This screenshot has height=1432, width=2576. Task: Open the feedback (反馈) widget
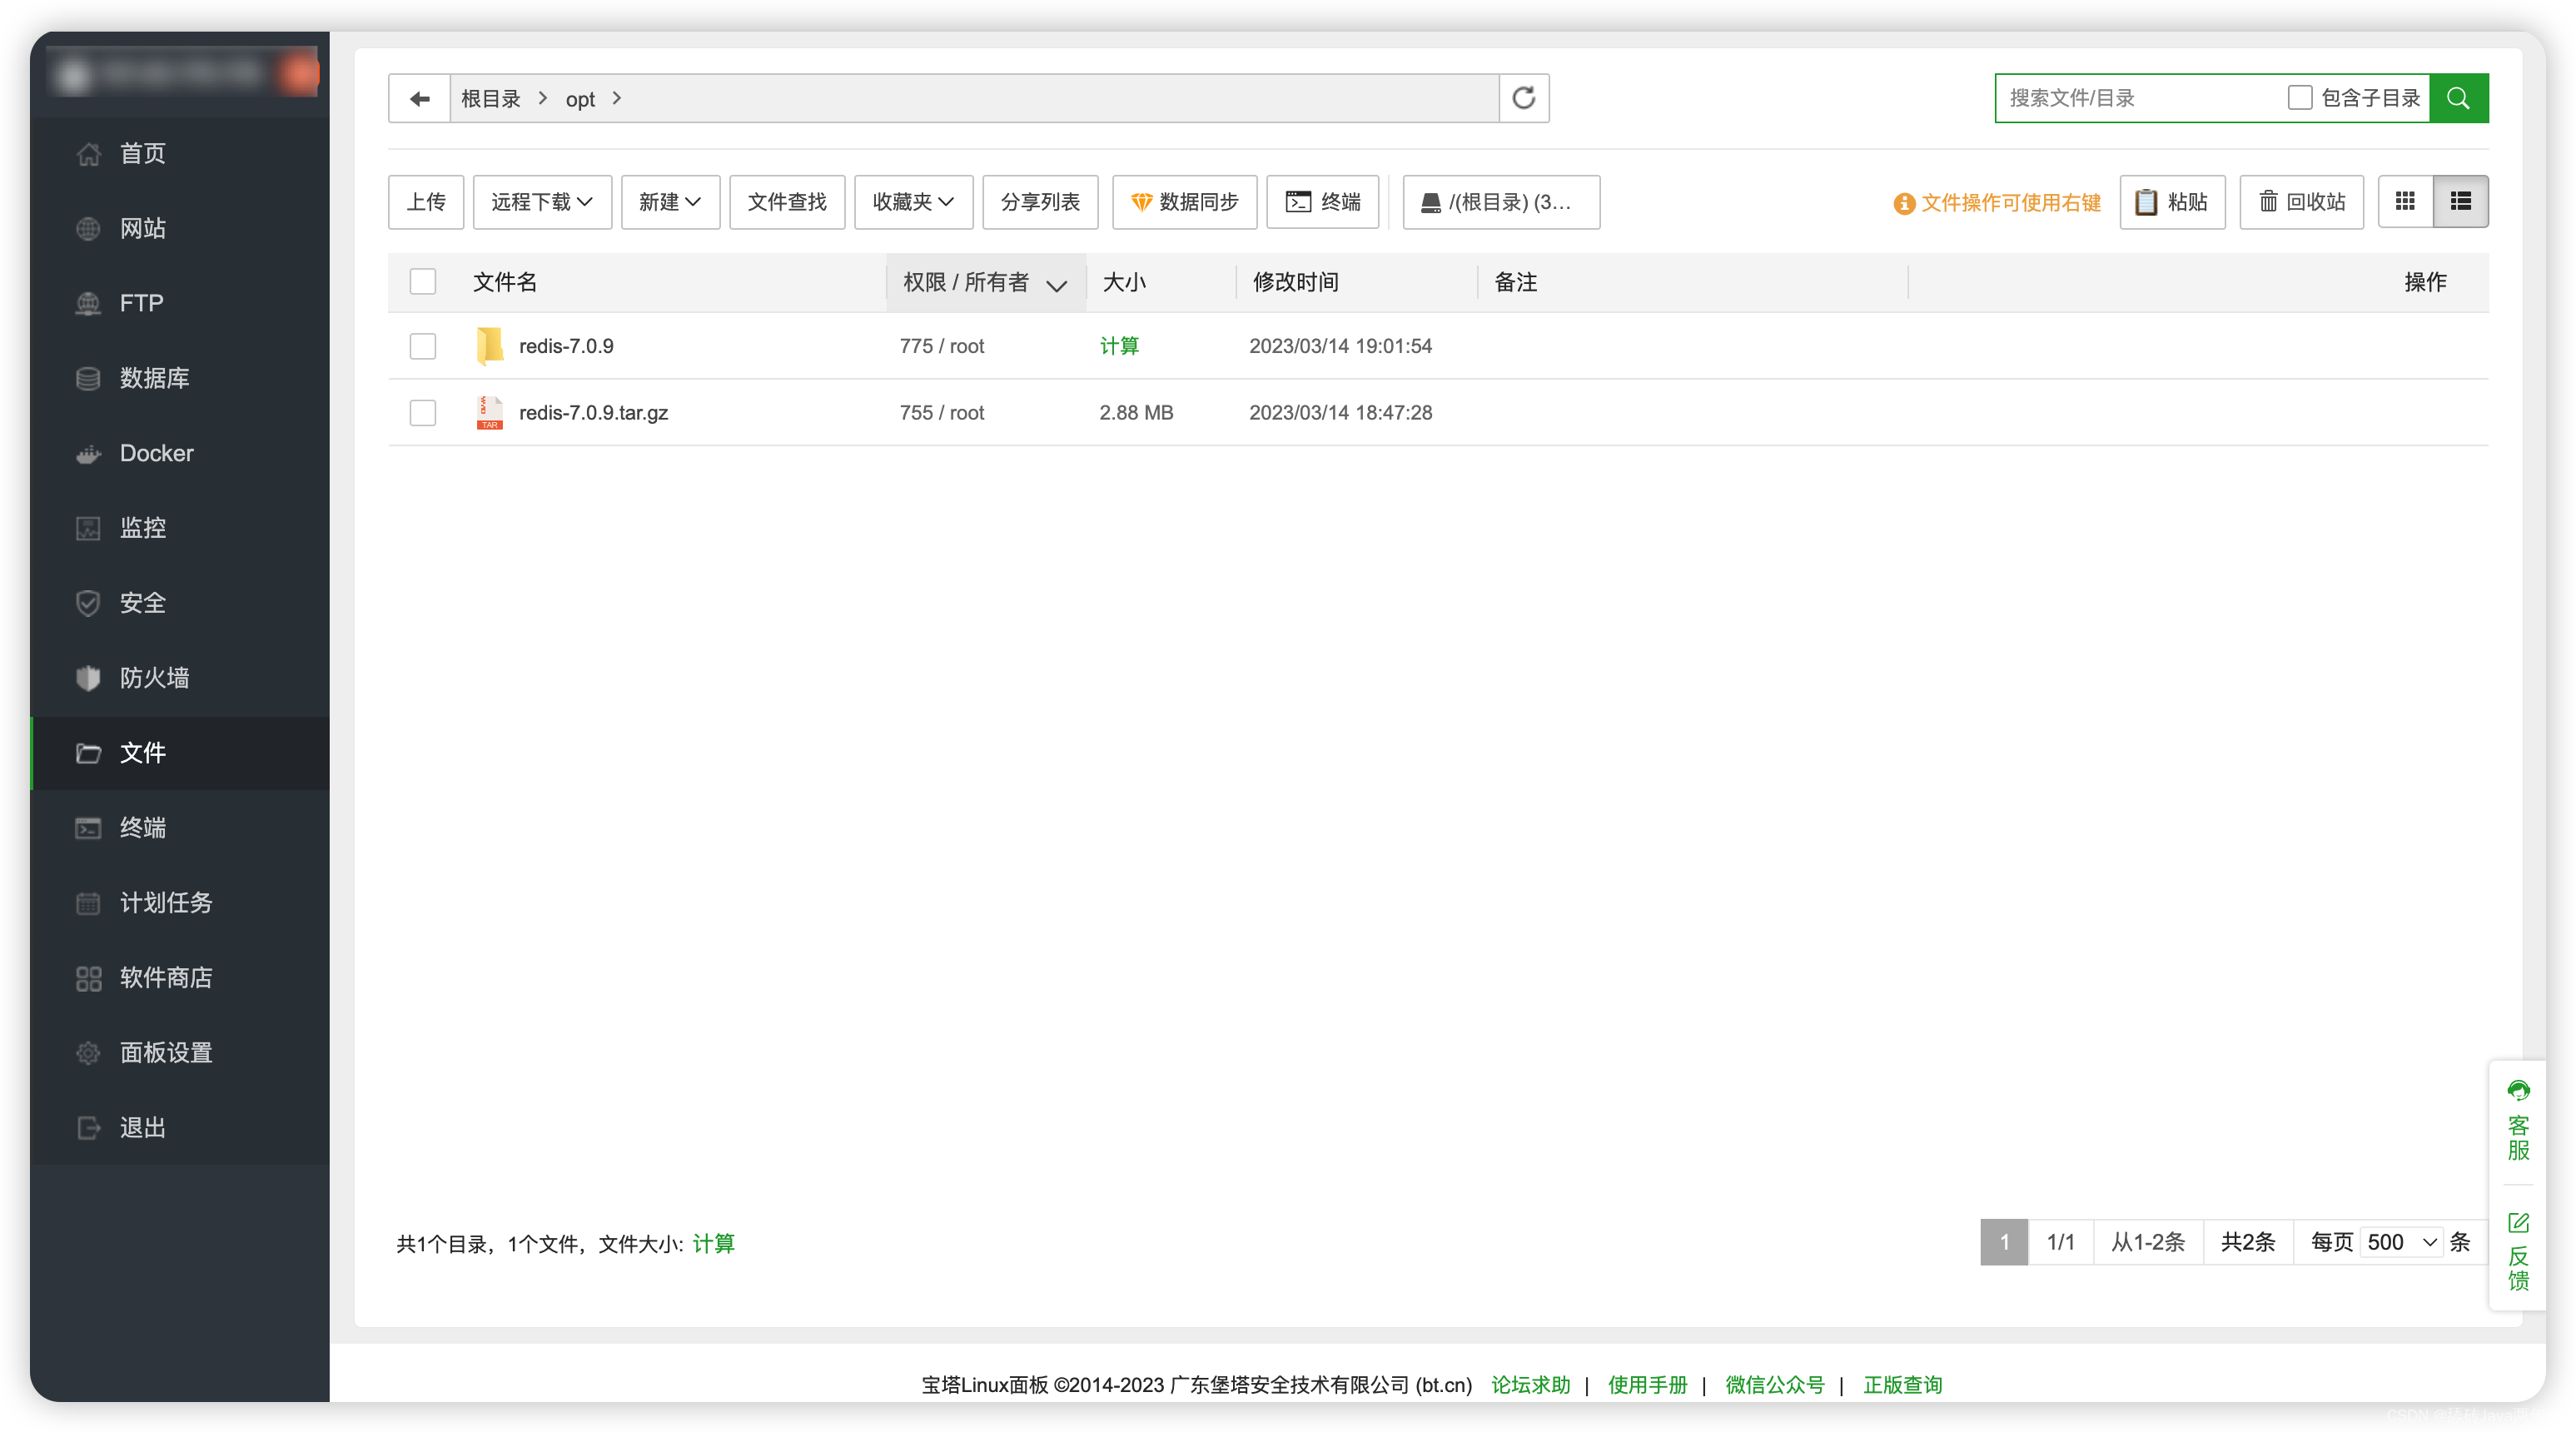coord(2517,1252)
